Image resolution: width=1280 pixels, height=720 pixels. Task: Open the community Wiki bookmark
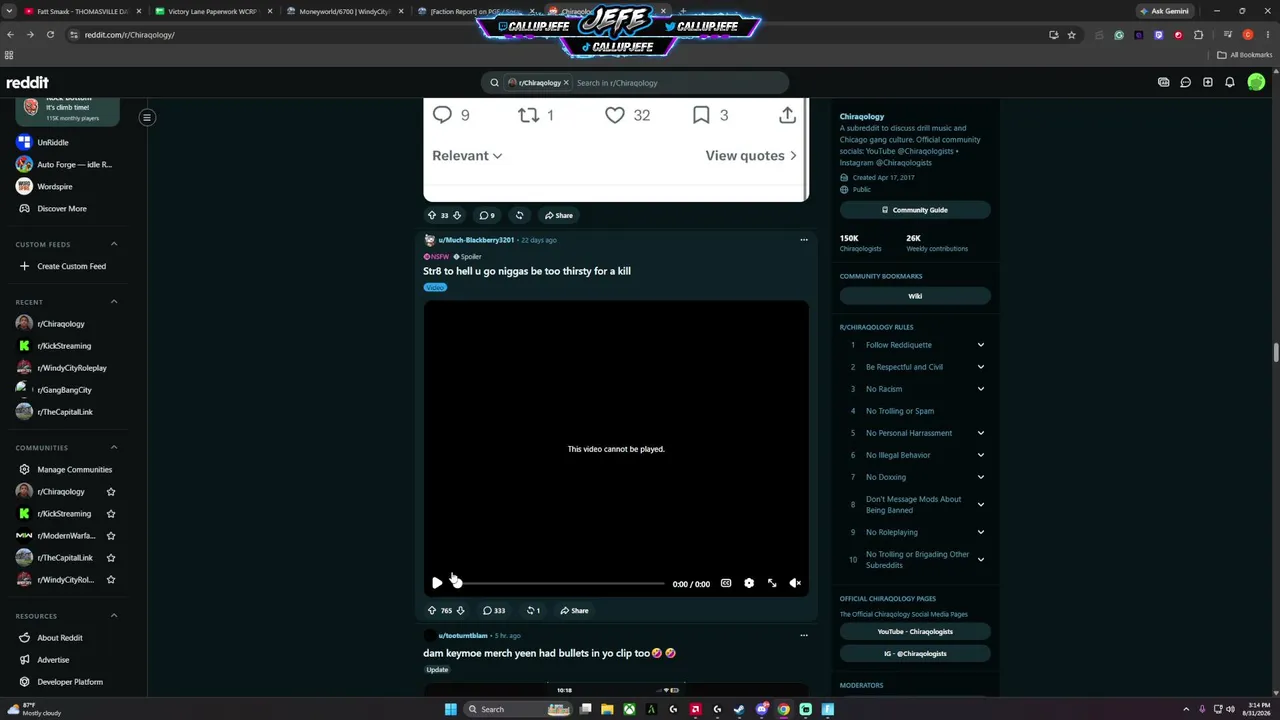(915, 296)
